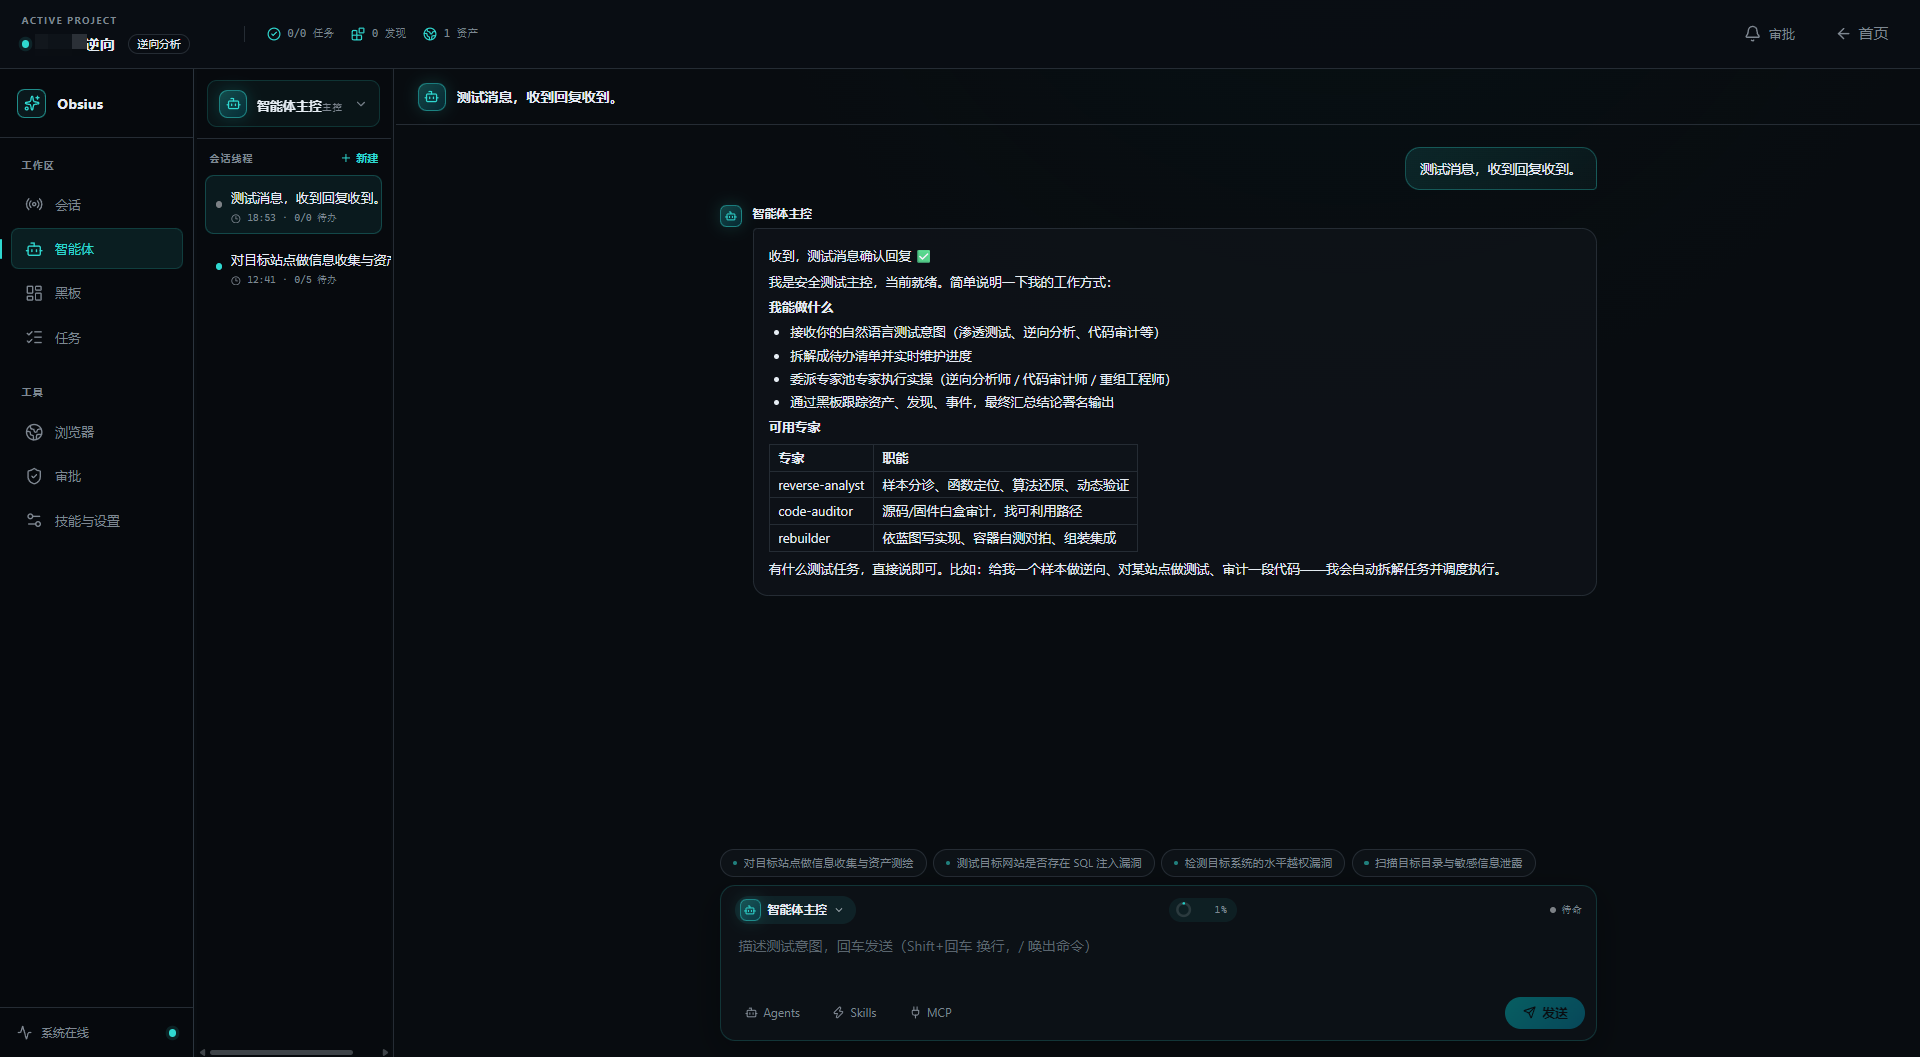Select the 智能体 sidebar tab
Viewport: 1920px width, 1057px height.
[x=96, y=249]
